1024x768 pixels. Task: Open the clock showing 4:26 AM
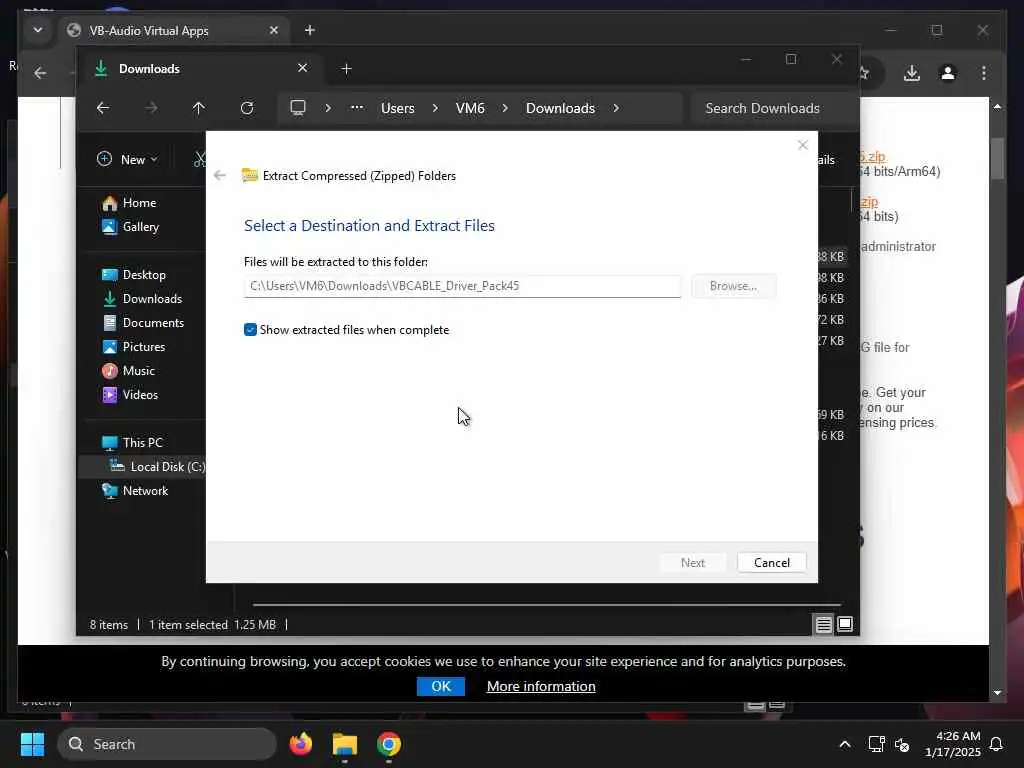(953, 744)
